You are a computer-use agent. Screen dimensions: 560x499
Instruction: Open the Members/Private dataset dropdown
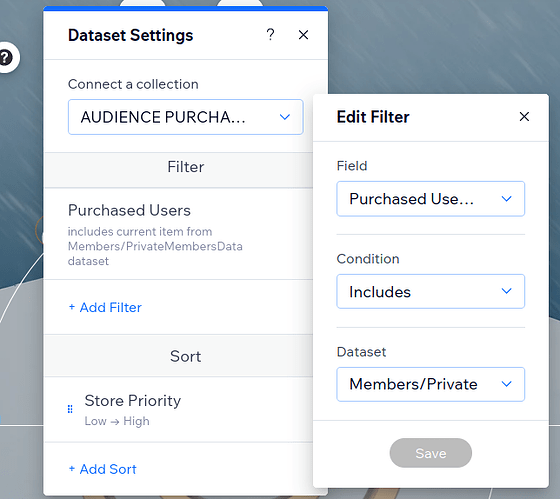tap(430, 384)
